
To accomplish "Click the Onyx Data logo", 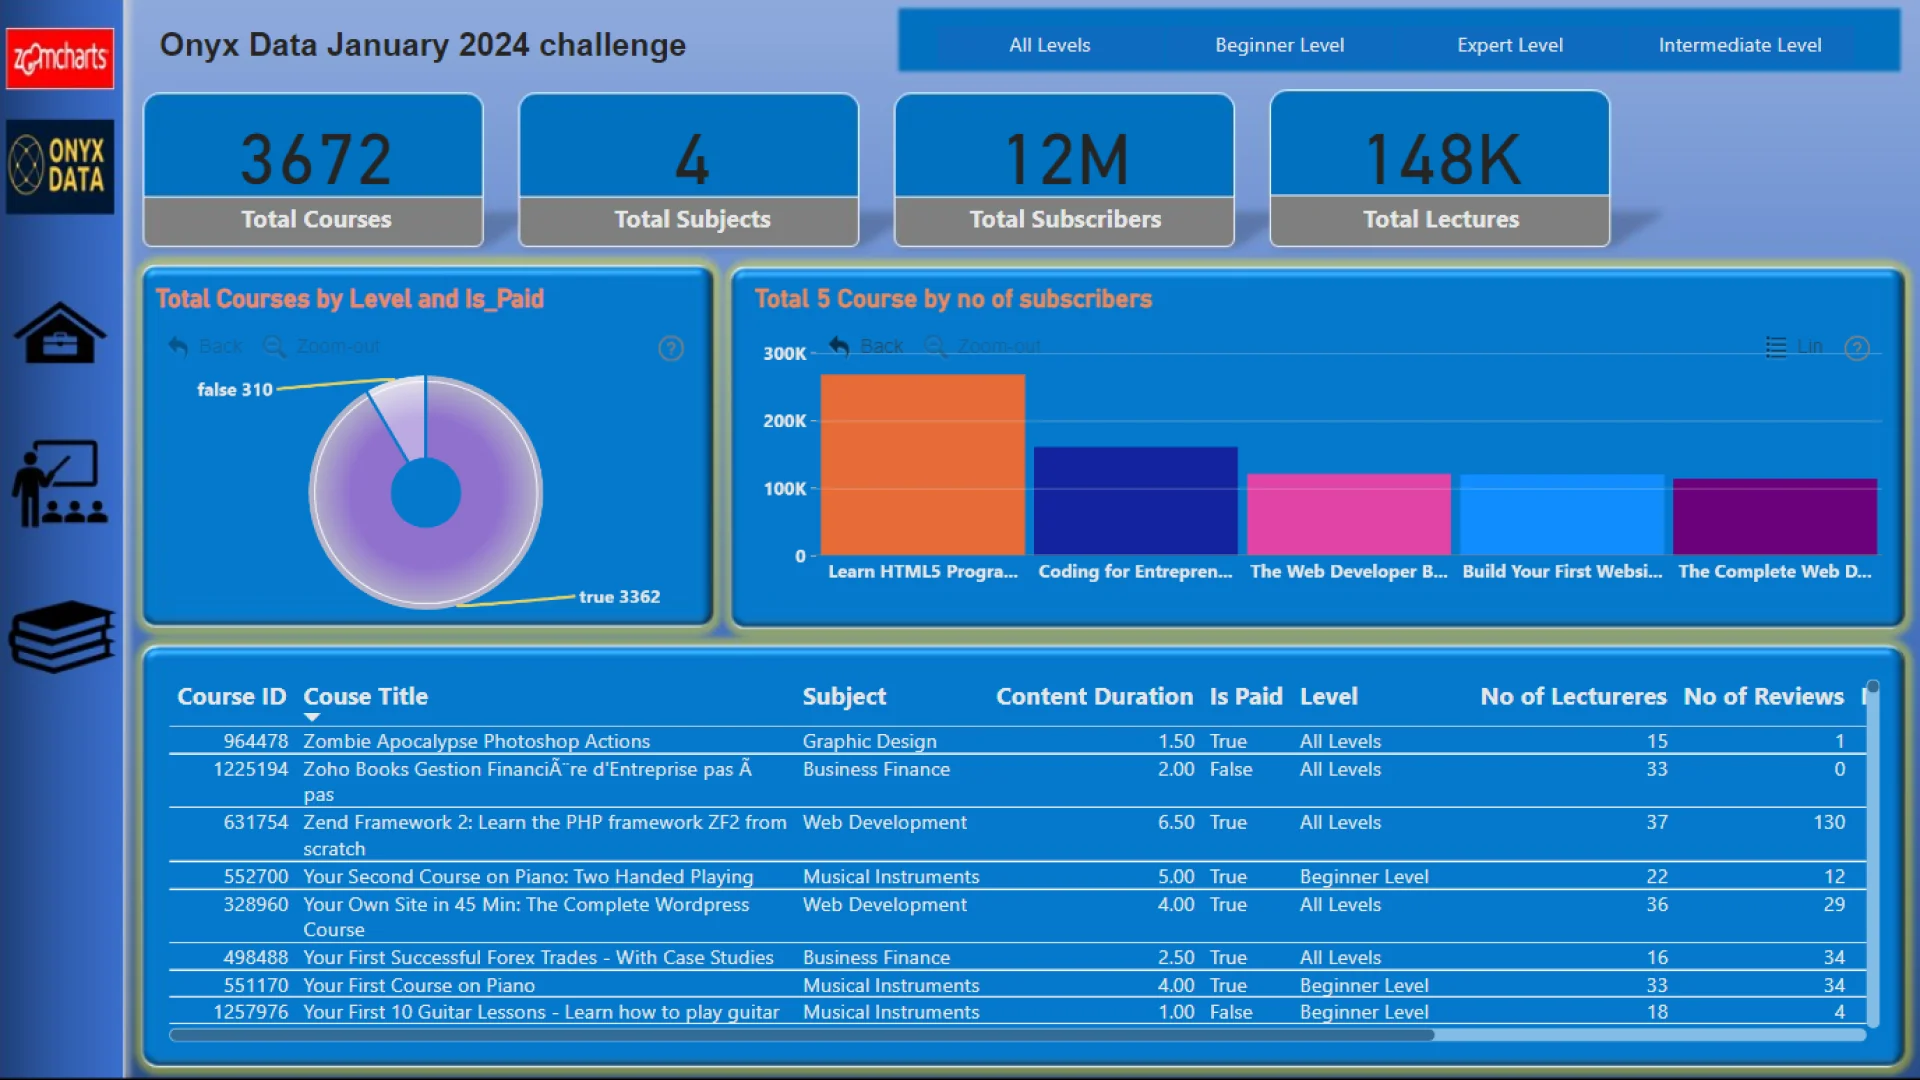I will (60, 166).
